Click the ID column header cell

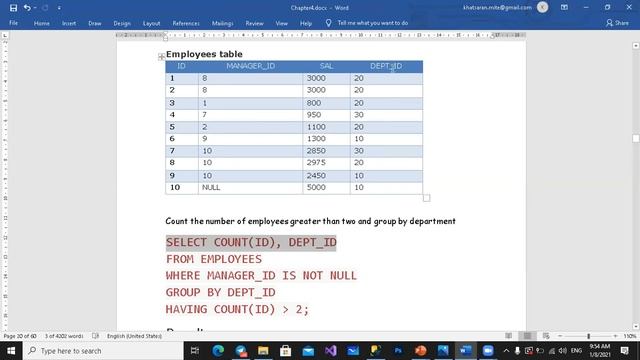[x=182, y=66]
